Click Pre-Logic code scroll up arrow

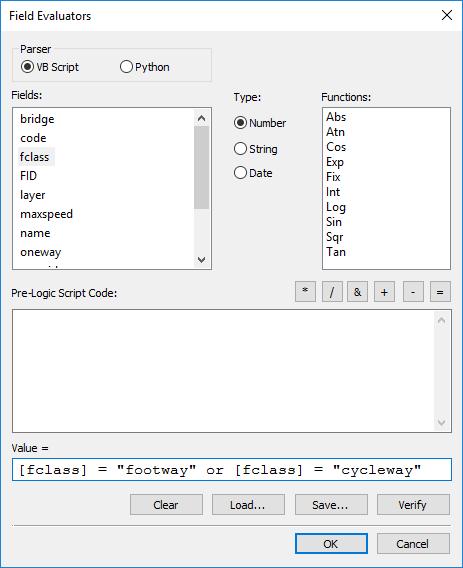pos(442,320)
